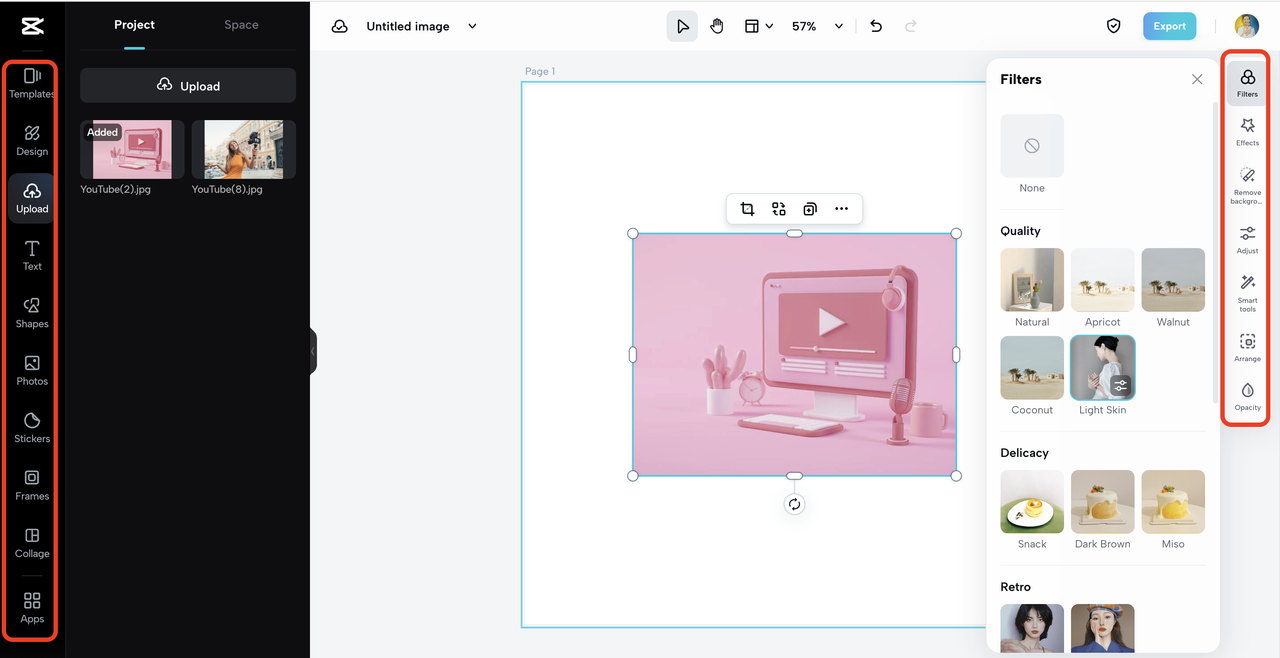Click the shield security icon
Viewport: 1280px width, 658px height.
(x=1113, y=26)
